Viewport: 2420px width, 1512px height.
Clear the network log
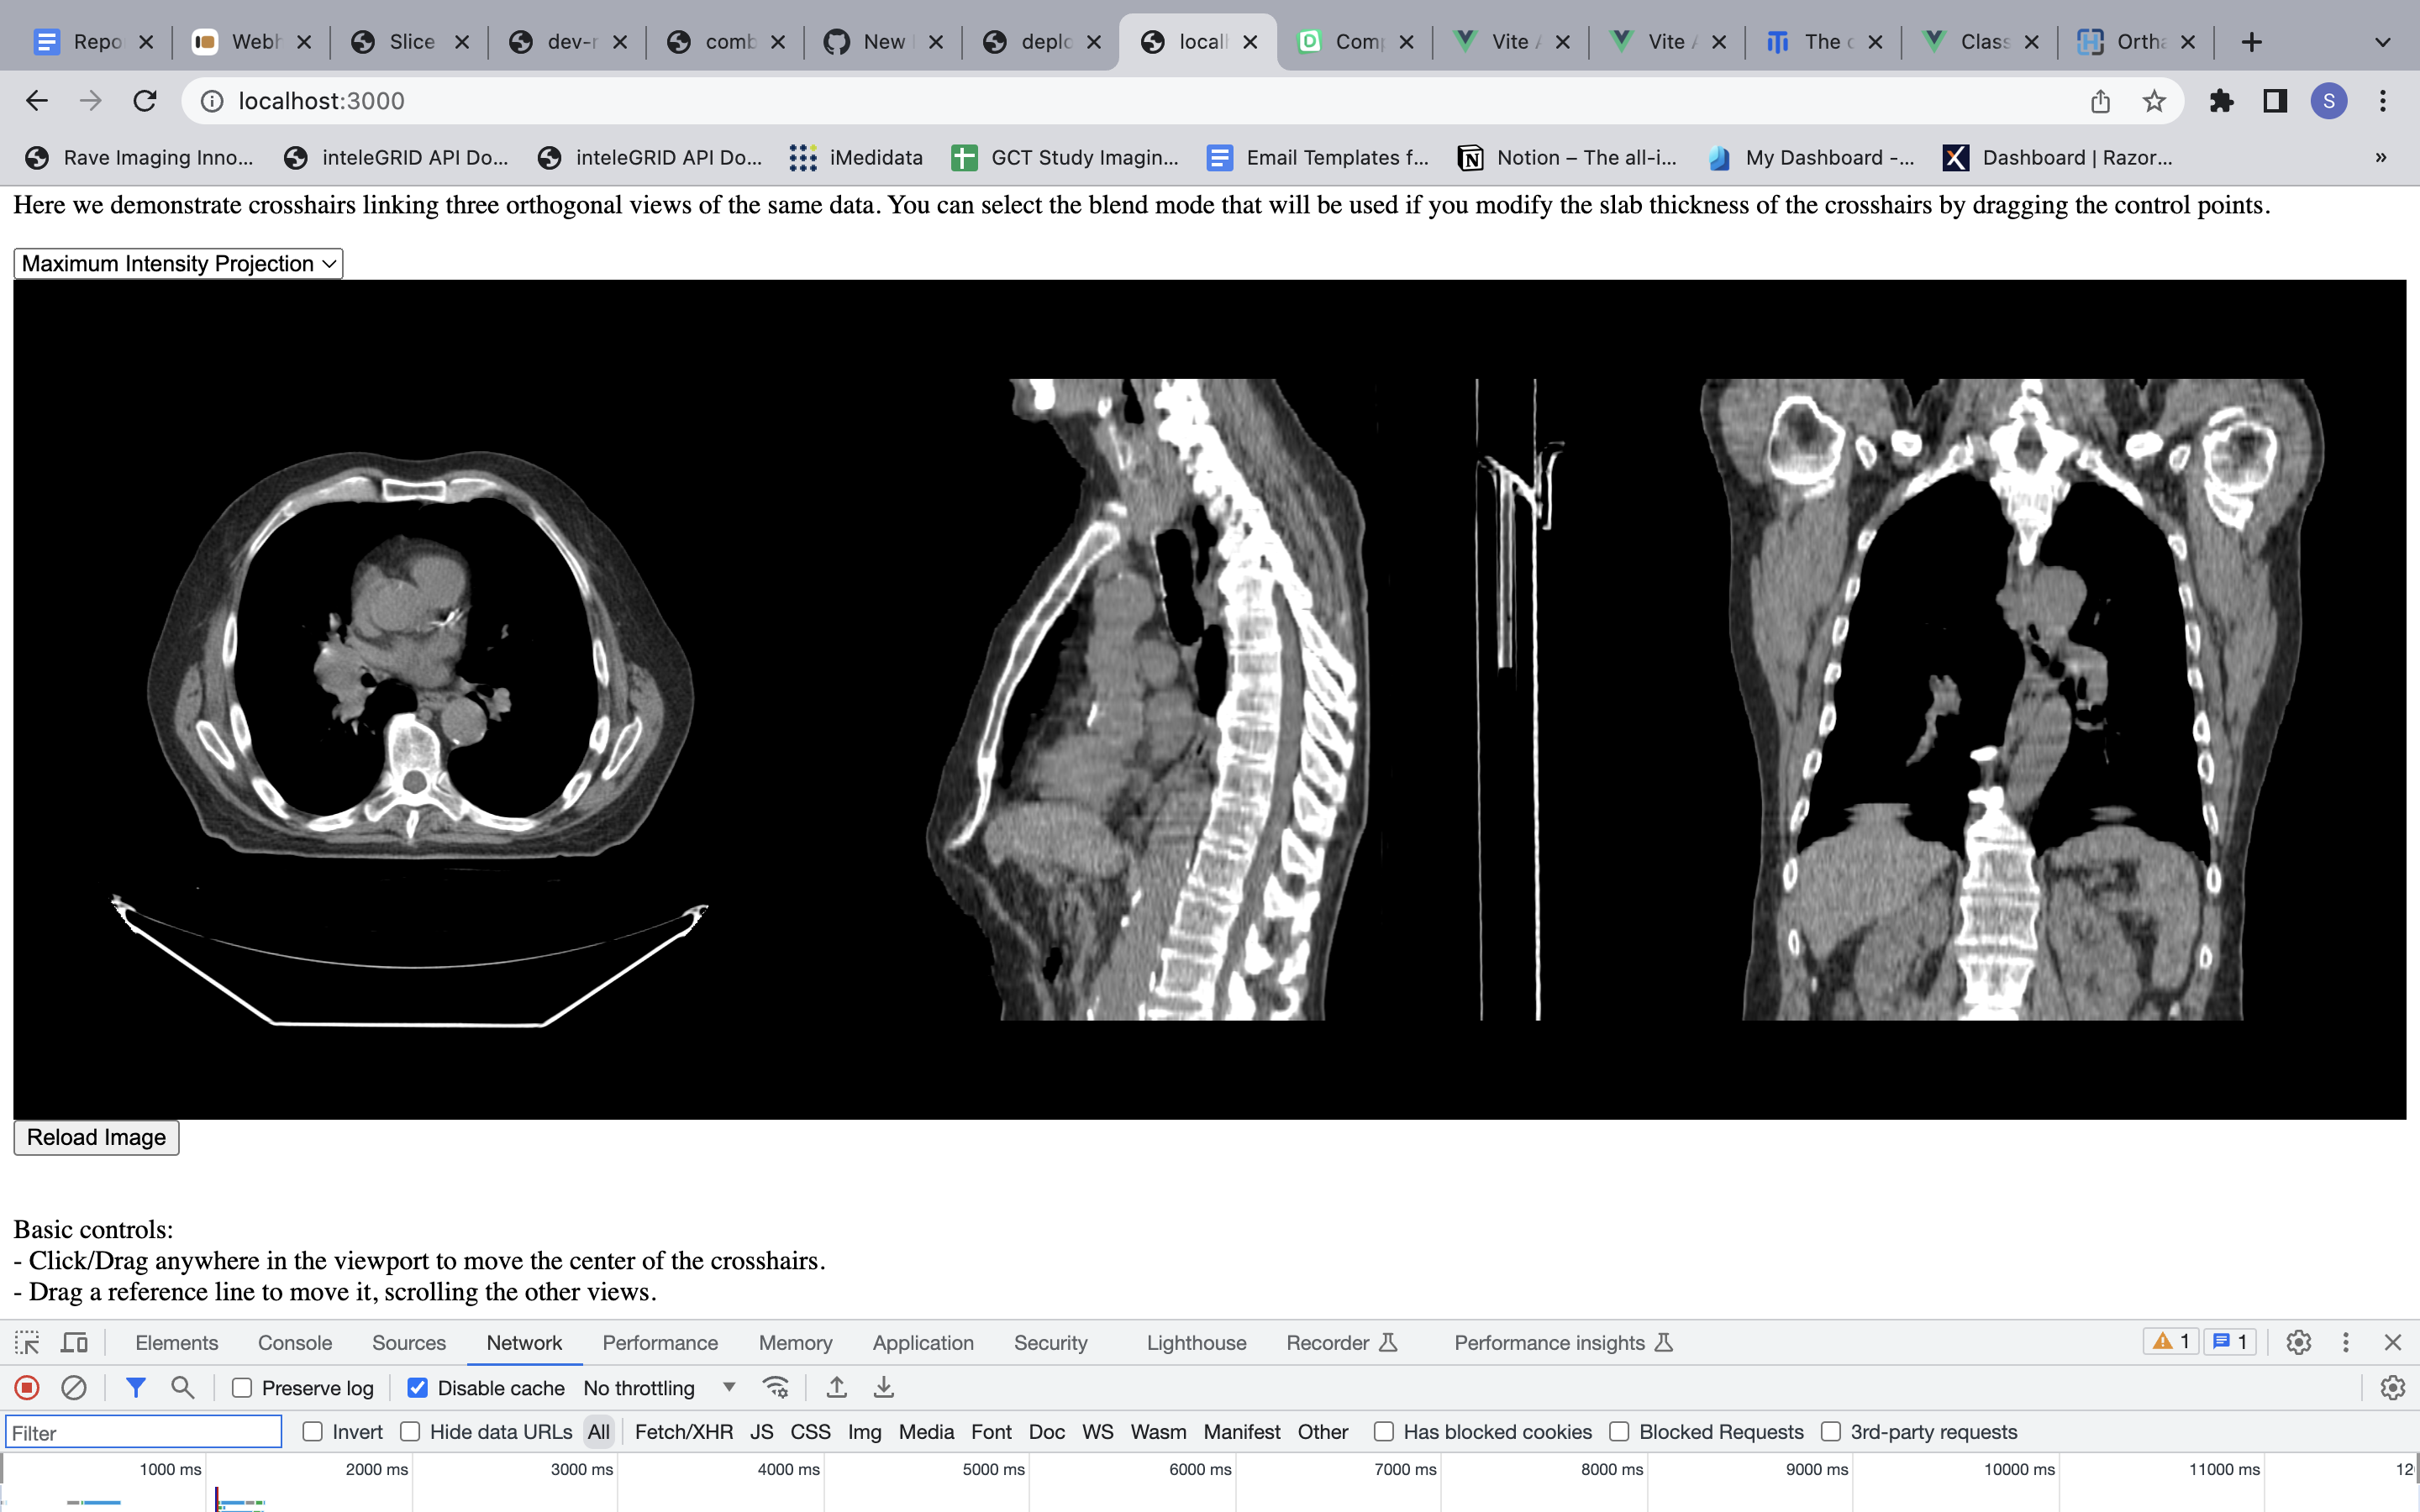[x=75, y=1387]
